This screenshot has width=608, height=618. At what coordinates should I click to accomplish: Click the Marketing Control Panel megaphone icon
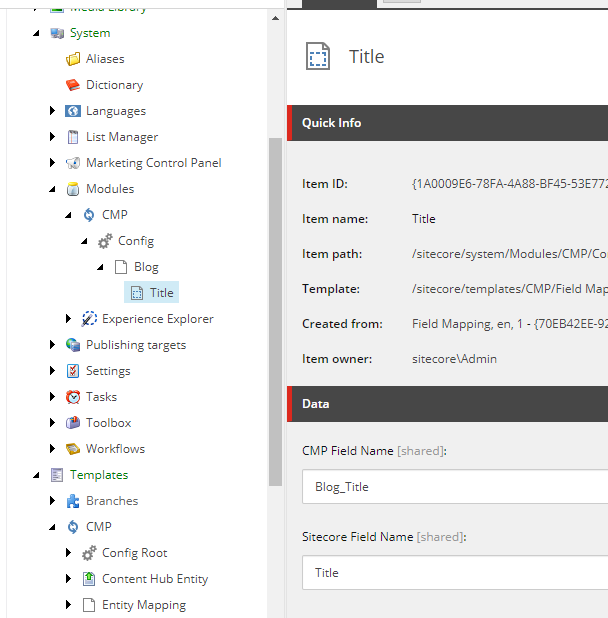click(x=73, y=163)
